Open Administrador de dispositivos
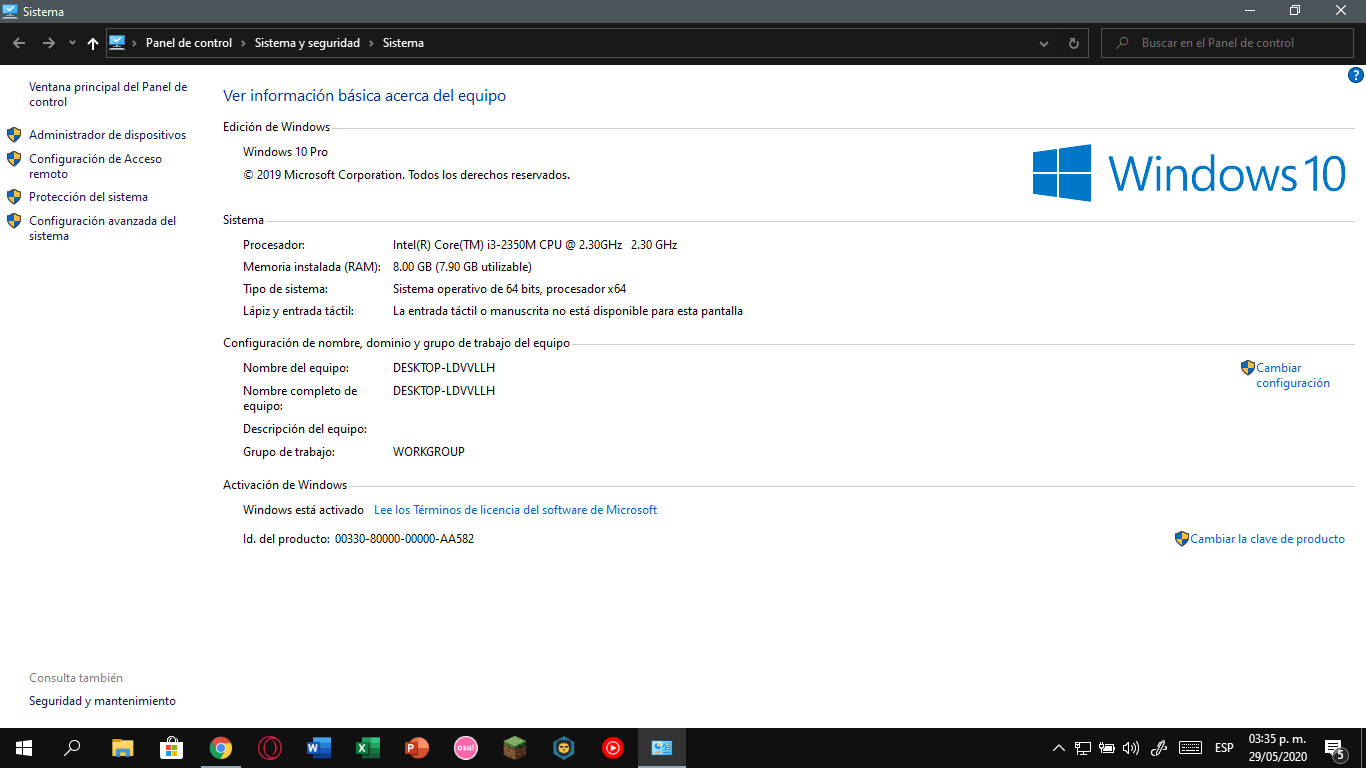The width and height of the screenshot is (1366, 768). coord(107,135)
